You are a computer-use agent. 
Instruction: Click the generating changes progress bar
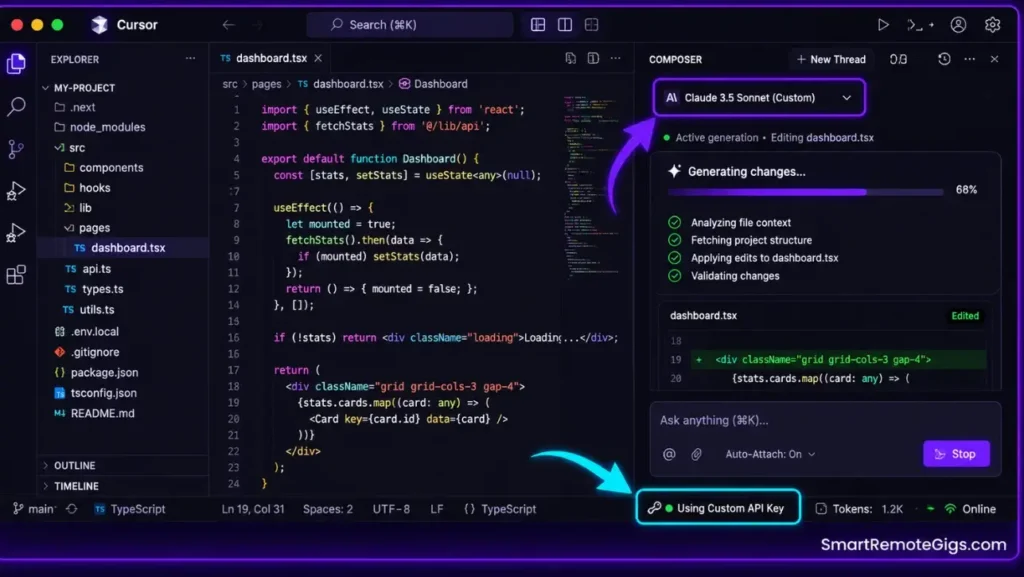[805, 192]
